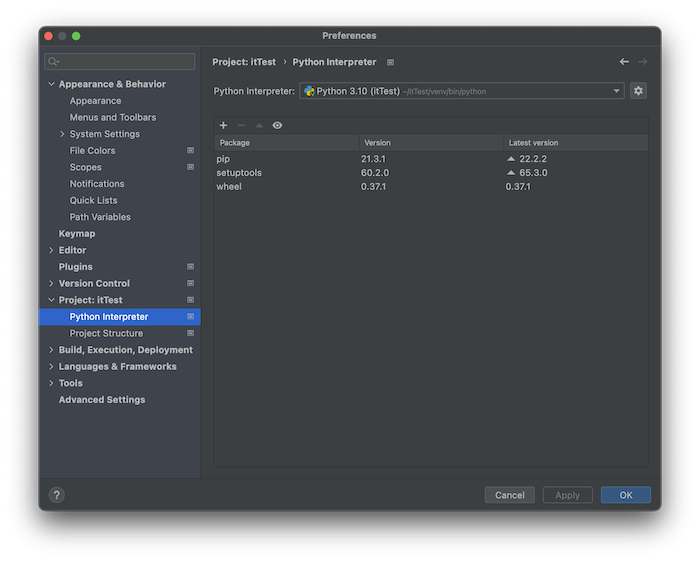Click project-level icon beside Project Structure
Screen dimensions: 700x562
[x=190, y=333]
